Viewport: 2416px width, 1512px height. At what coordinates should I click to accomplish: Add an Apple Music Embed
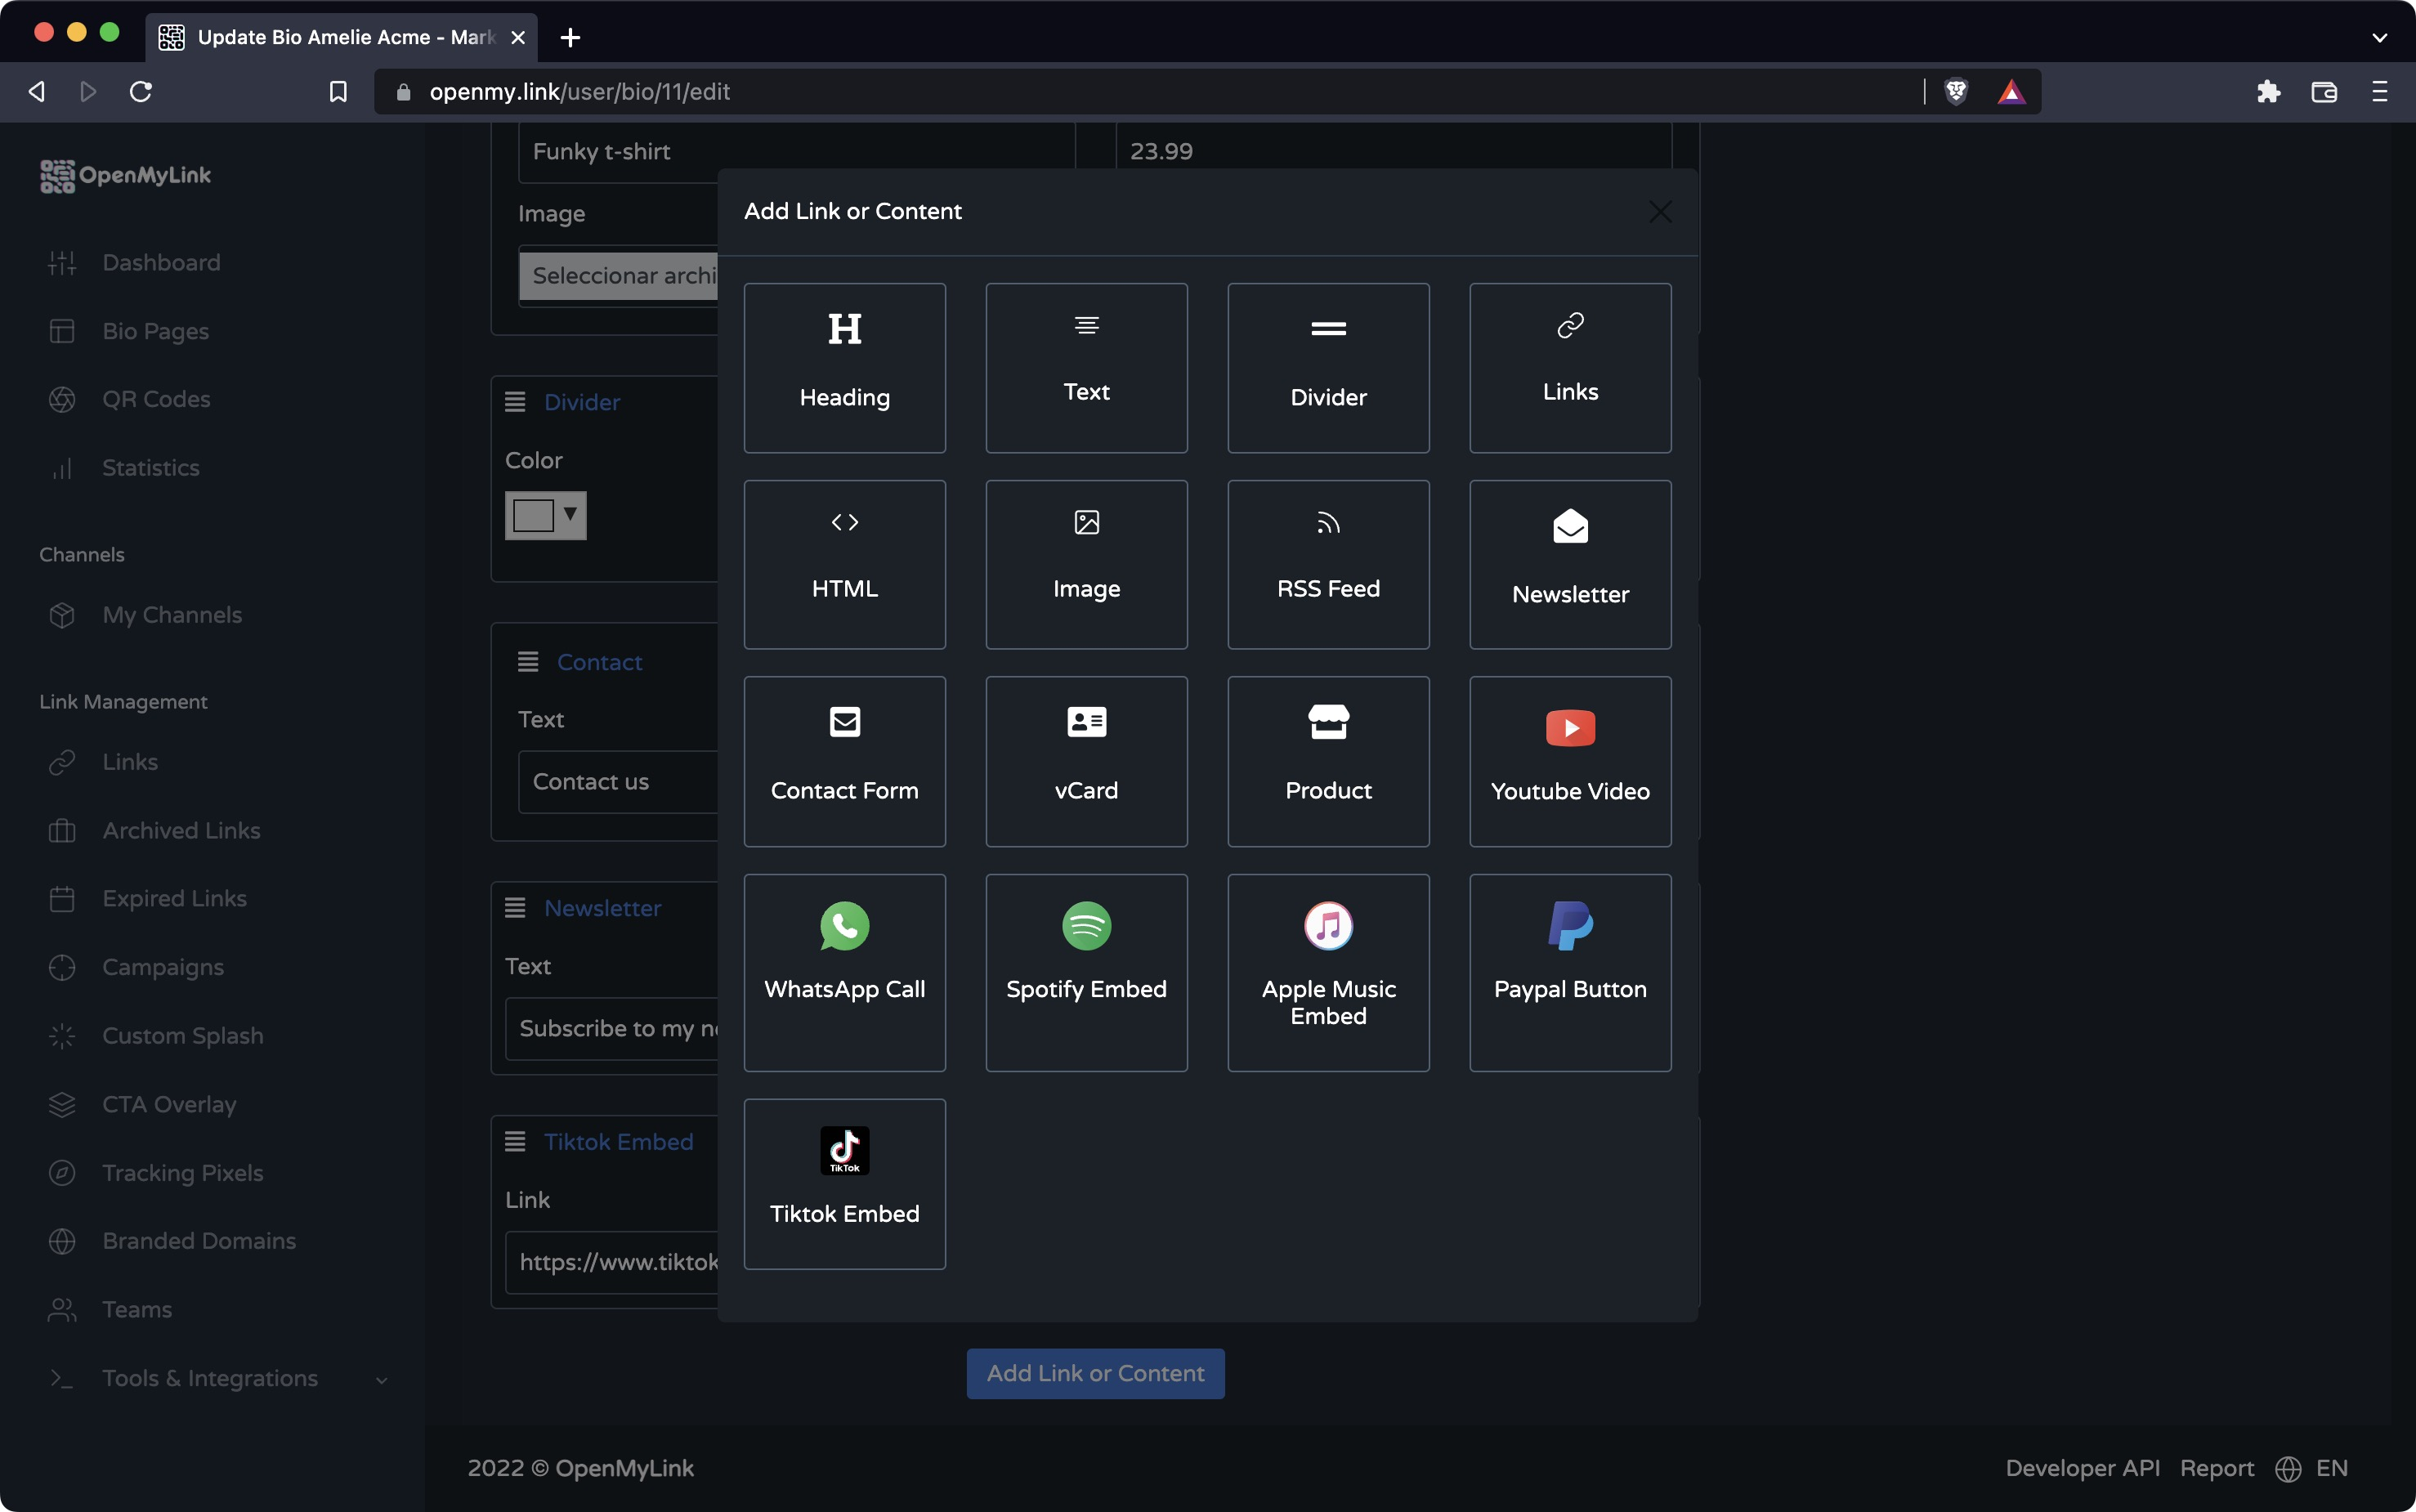1328,972
